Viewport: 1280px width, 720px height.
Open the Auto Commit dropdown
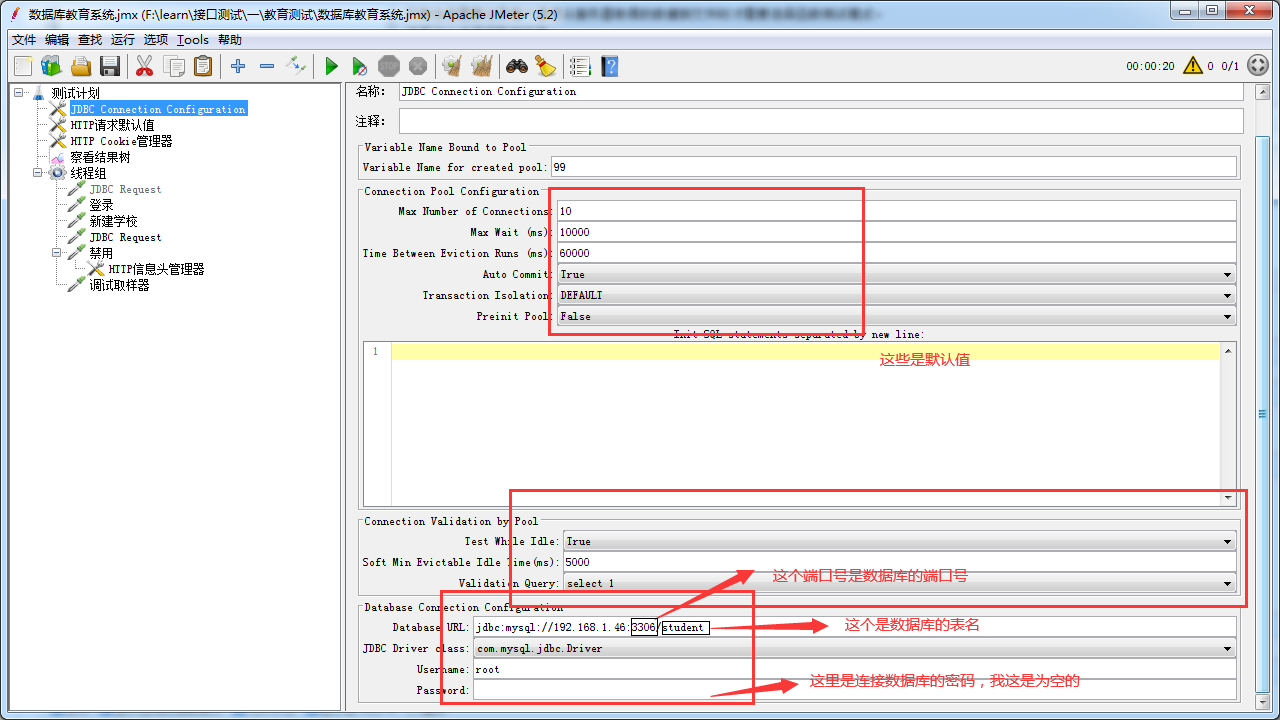pos(897,274)
